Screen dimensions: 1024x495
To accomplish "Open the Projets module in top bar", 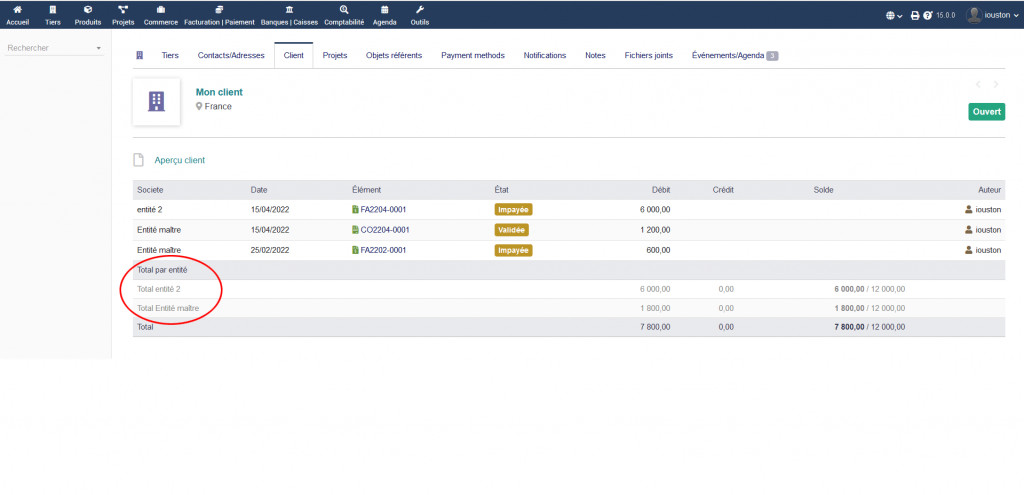I will point(123,10).
